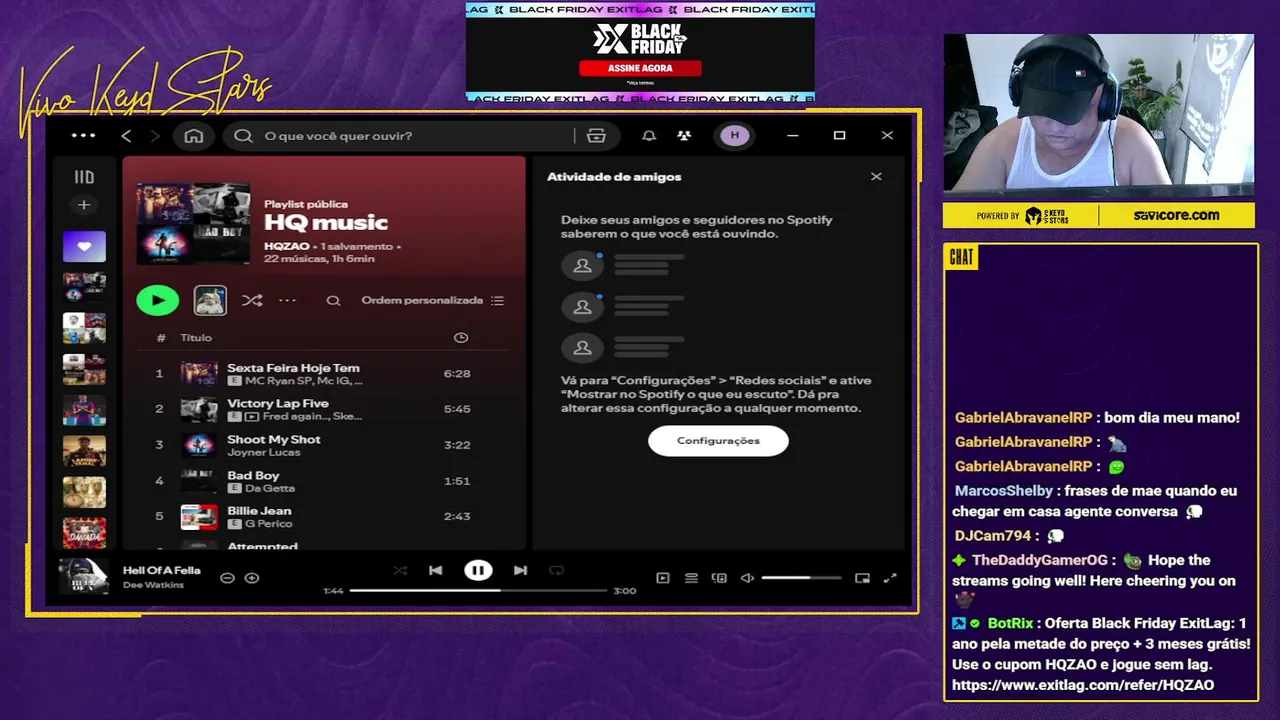Sort by the duration clock icon column

461,338
